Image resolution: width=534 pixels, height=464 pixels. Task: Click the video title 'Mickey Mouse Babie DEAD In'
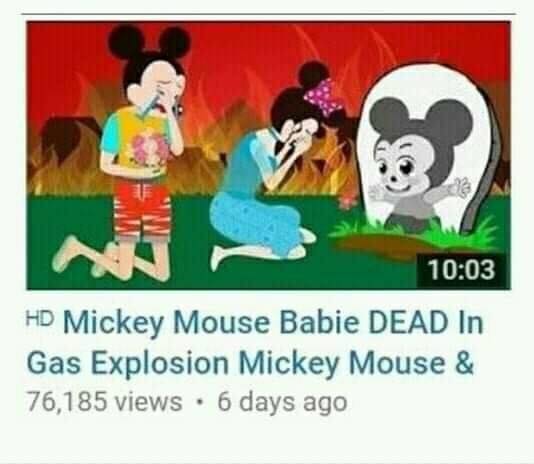point(273,322)
